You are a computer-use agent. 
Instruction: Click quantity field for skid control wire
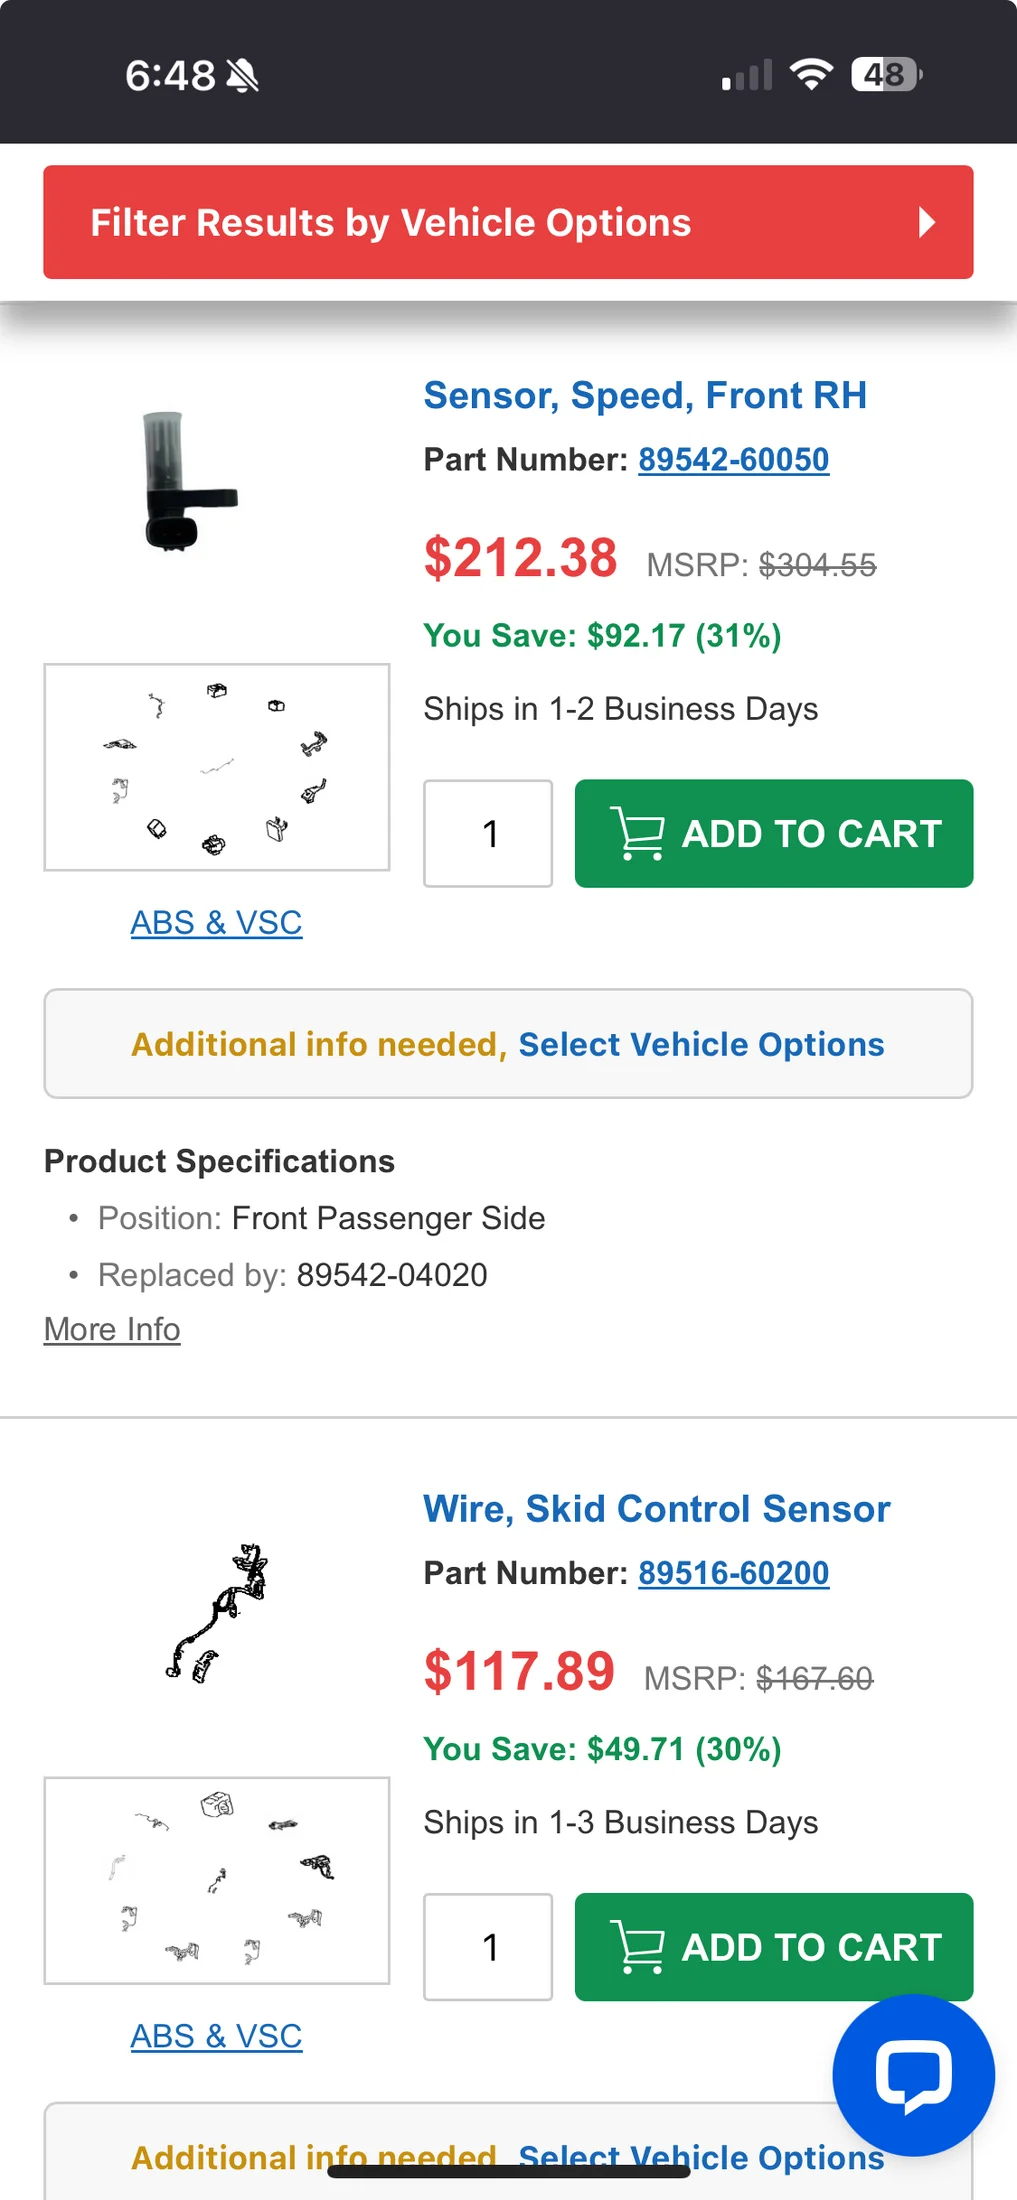(x=488, y=1947)
